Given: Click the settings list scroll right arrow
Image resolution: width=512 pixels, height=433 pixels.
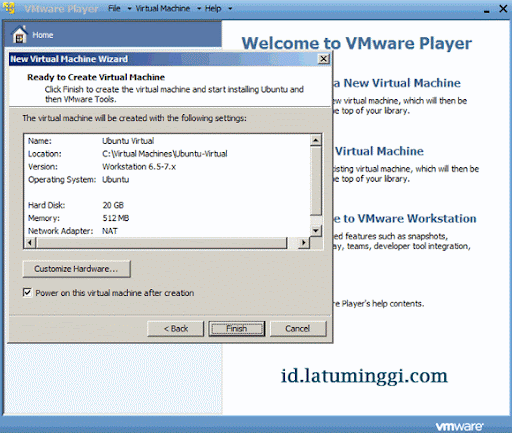Looking at the screenshot, I should [303, 242].
